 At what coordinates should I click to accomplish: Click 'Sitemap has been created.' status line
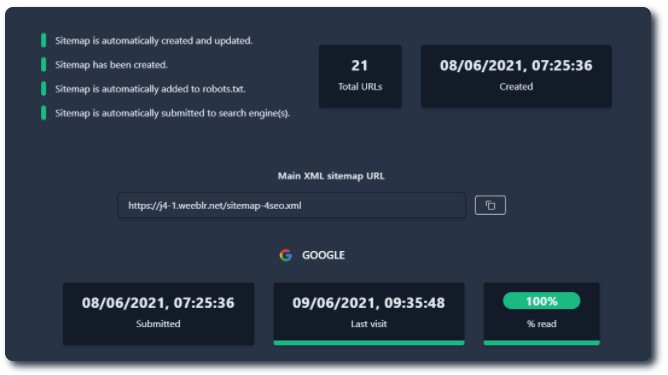[111, 65]
